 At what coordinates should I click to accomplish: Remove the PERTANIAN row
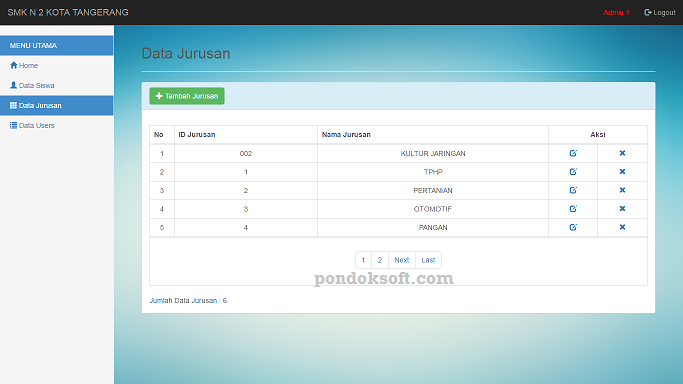[x=622, y=190]
